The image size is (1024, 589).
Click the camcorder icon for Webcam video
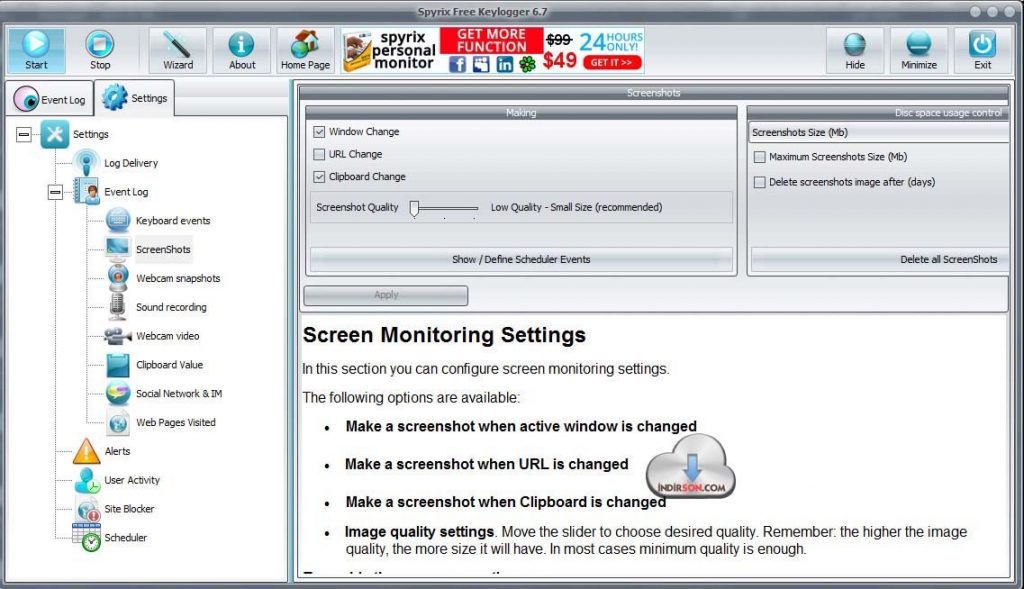point(118,336)
